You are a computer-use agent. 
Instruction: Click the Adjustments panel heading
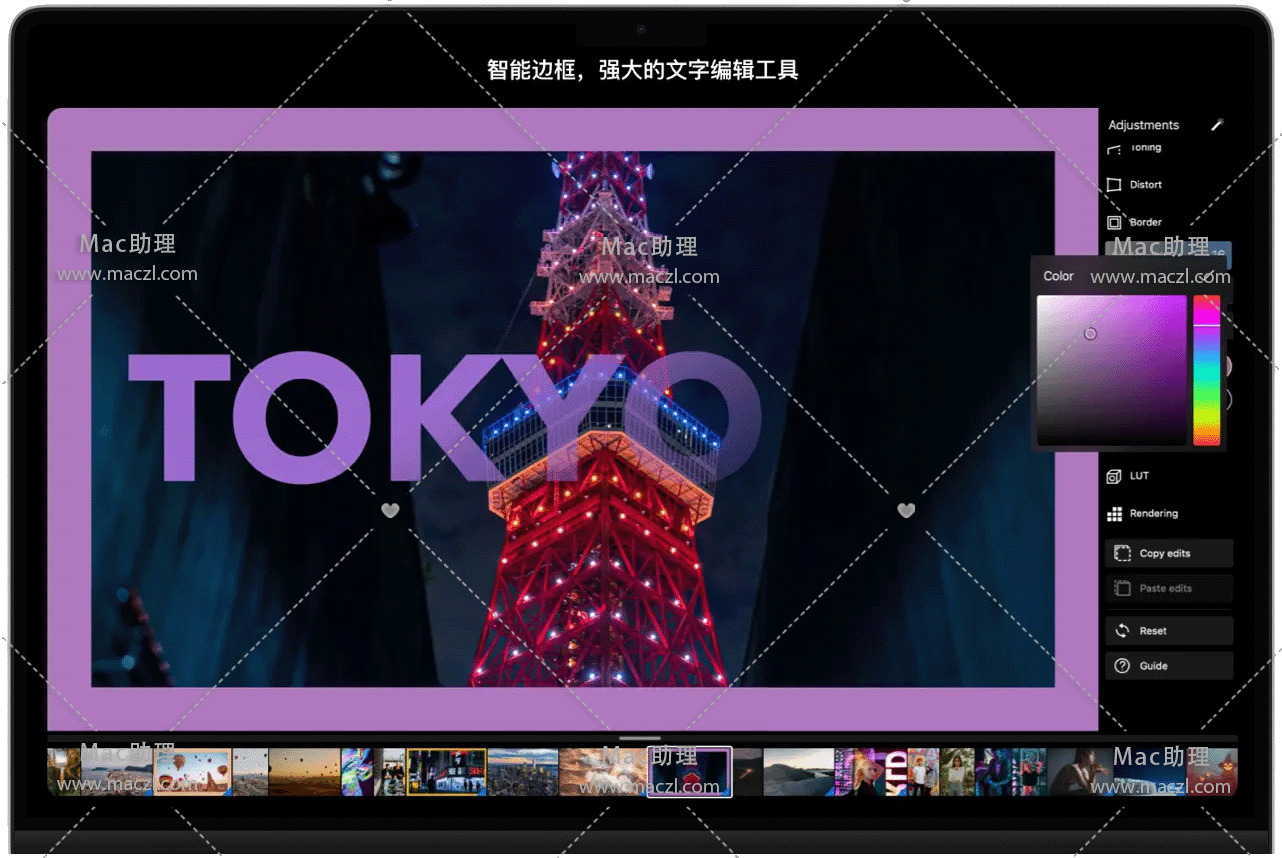[x=1143, y=125]
